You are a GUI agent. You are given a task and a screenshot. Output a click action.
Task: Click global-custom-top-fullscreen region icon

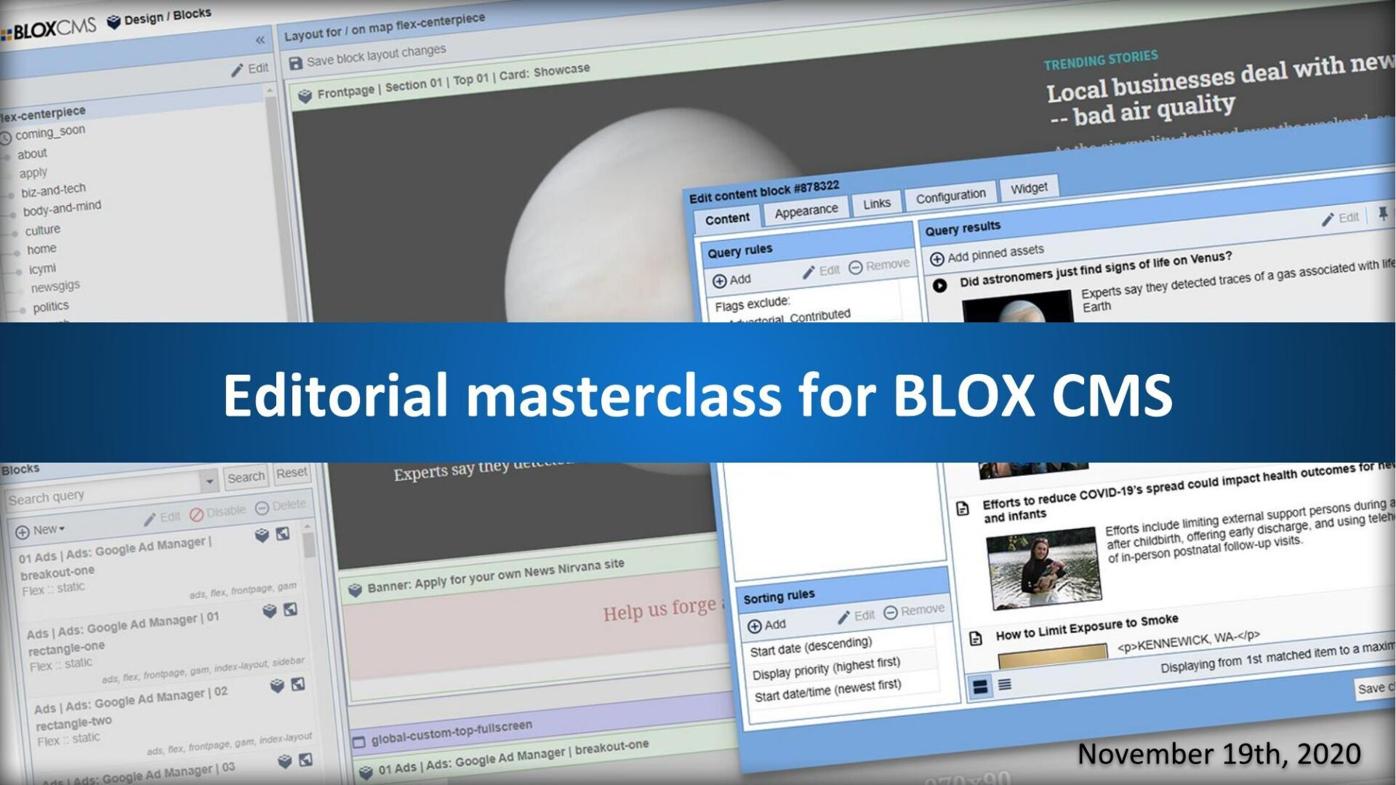coord(359,743)
